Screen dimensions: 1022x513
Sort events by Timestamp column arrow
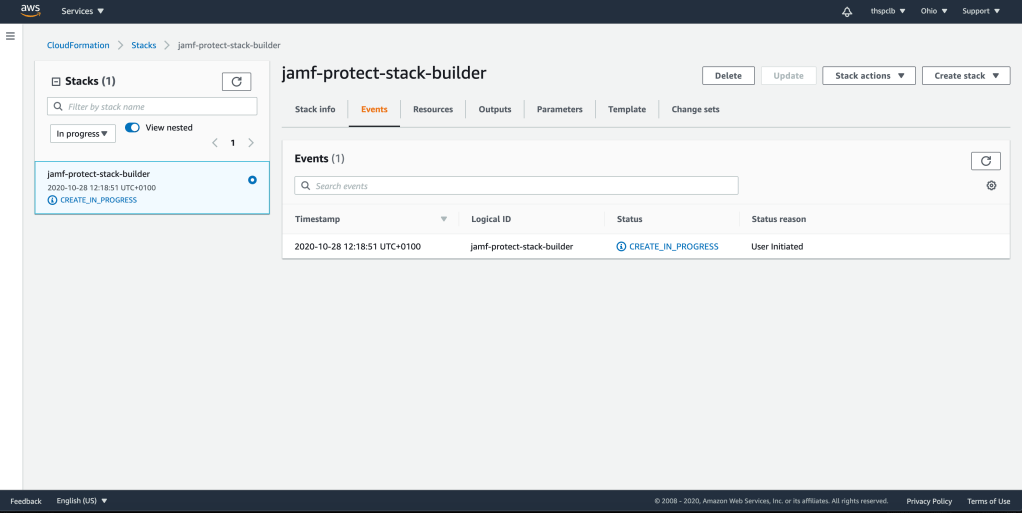pos(444,219)
